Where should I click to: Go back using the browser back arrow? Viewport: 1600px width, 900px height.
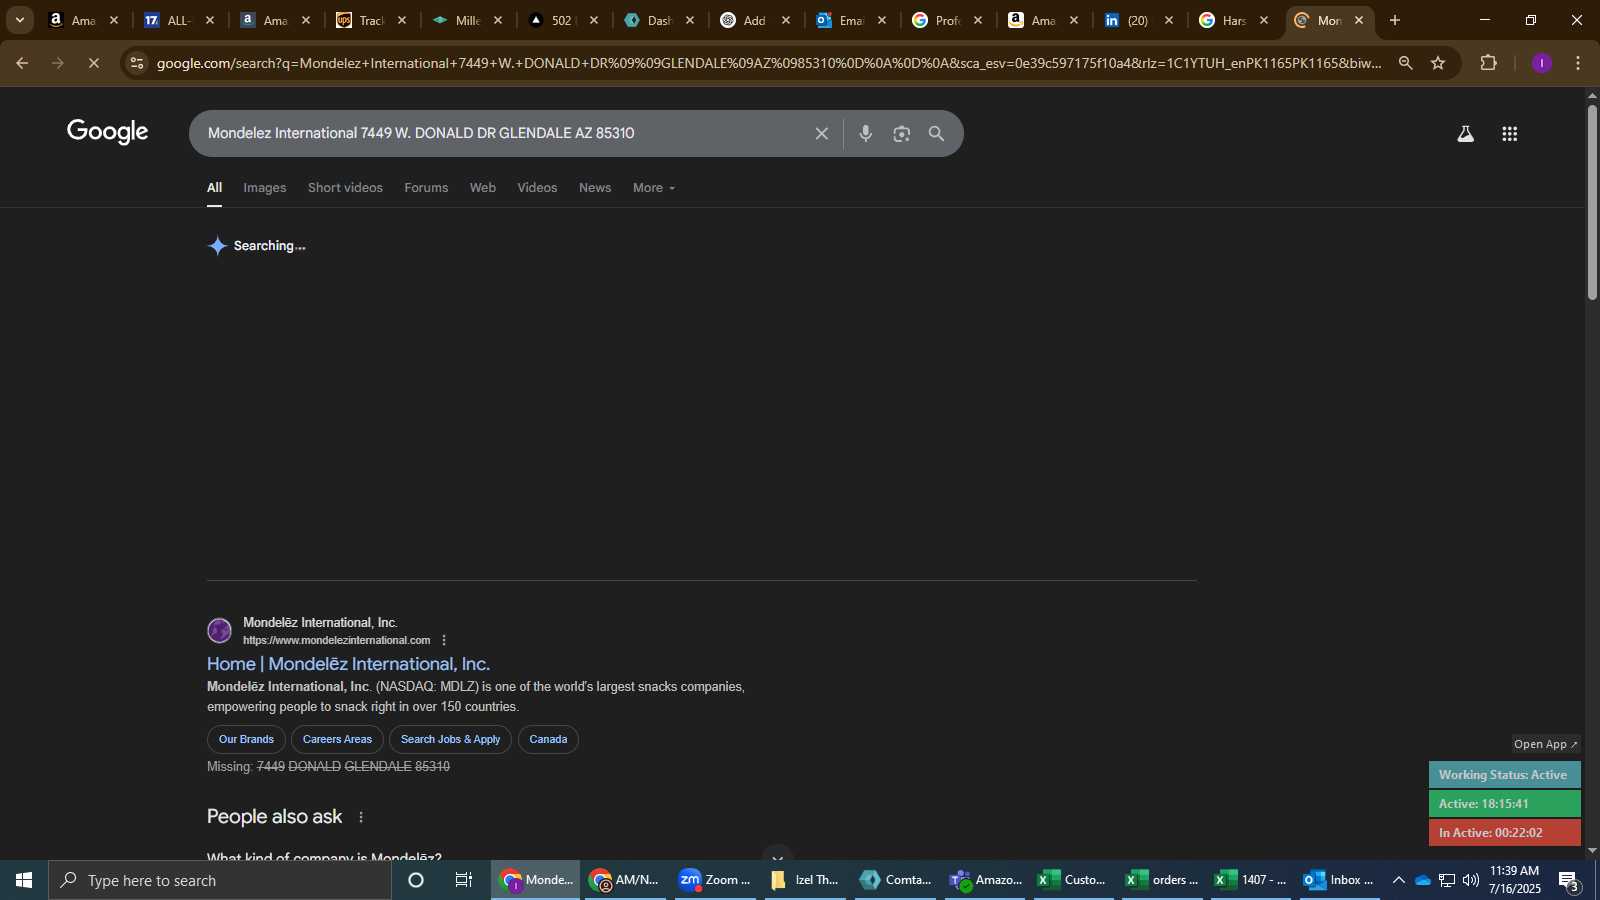coord(22,63)
